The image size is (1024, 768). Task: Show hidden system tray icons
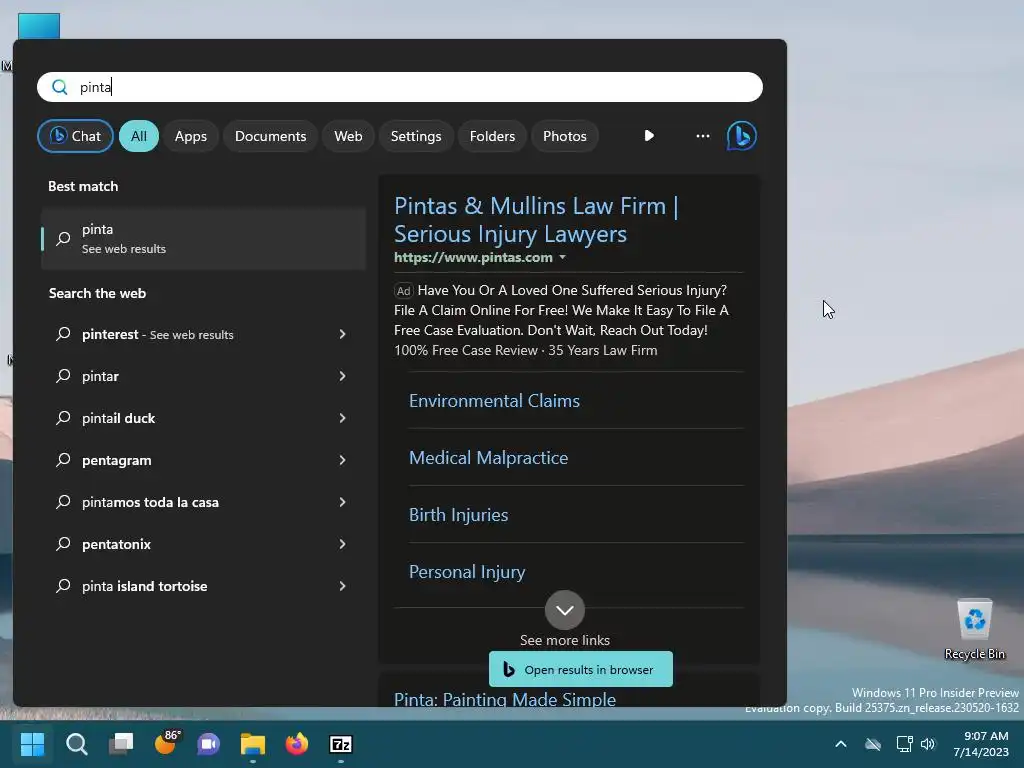841,744
